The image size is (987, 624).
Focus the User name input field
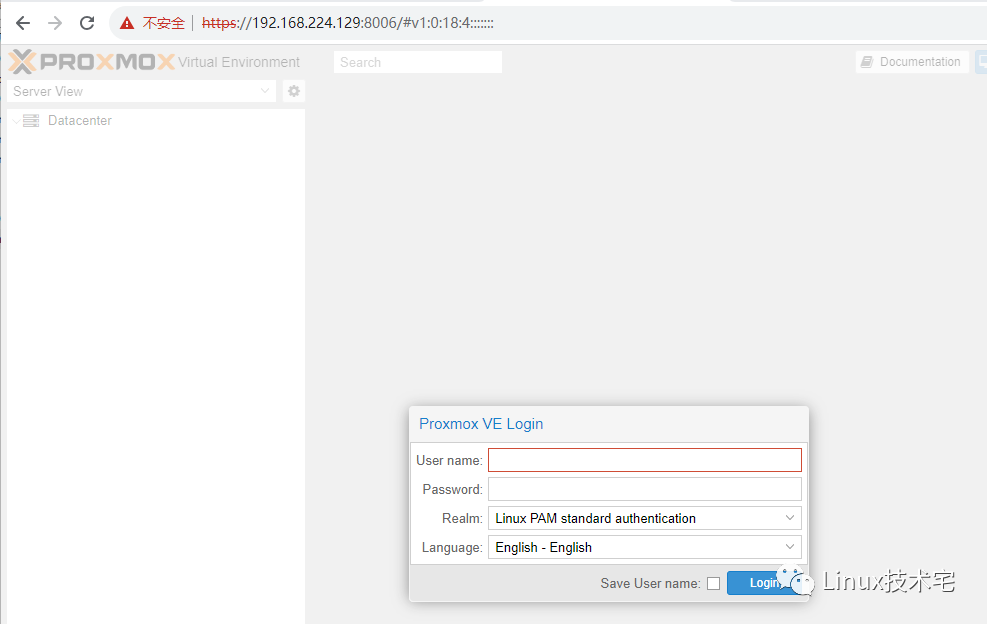645,460
